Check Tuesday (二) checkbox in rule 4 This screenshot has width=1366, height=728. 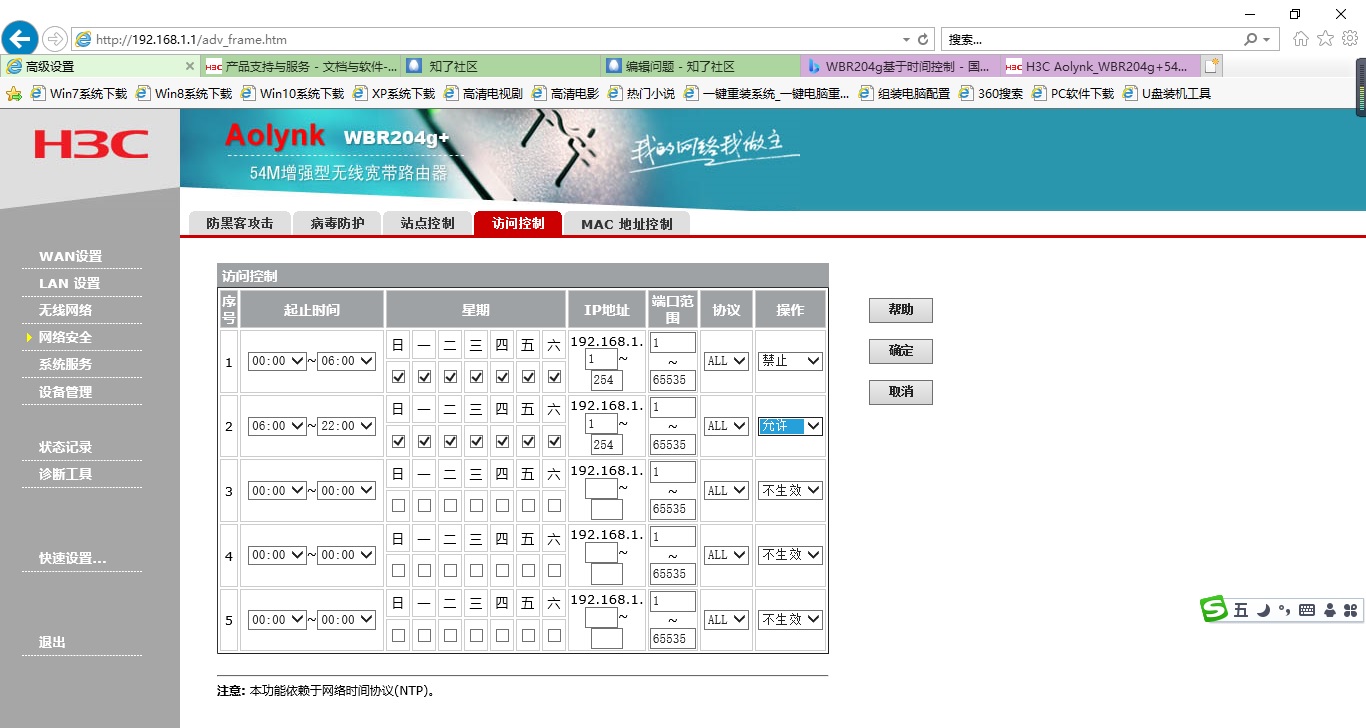click(x=451, y=570)
